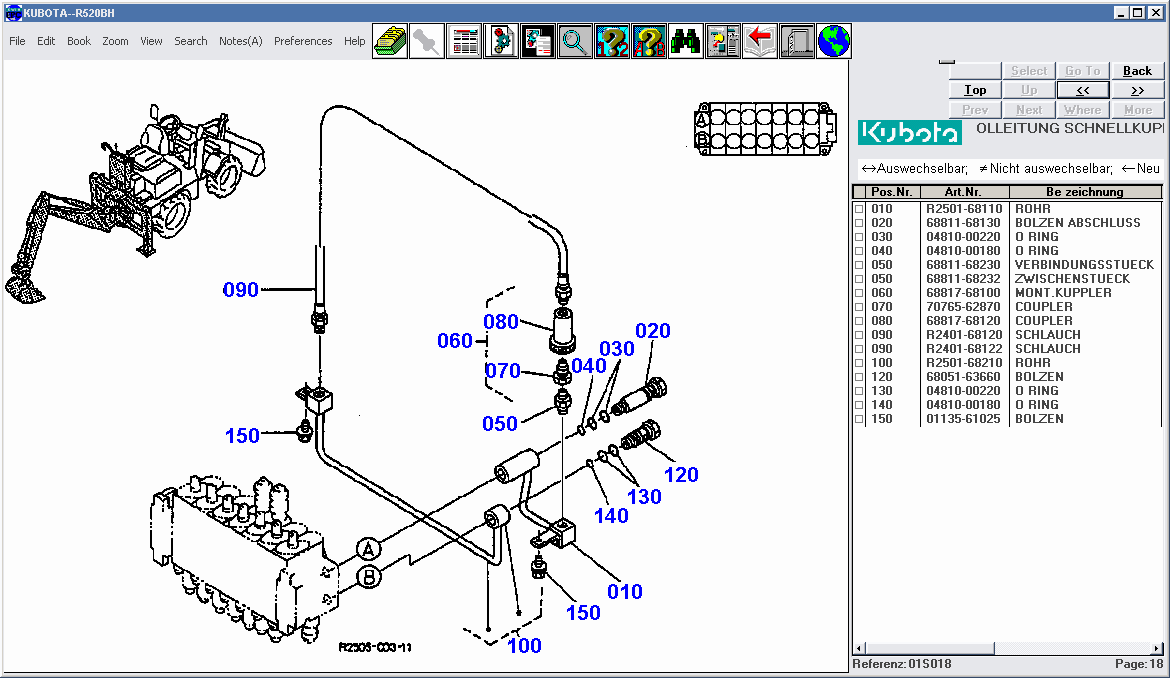
Task: Click the question mark A-B icon
Action: coord(649,41)
